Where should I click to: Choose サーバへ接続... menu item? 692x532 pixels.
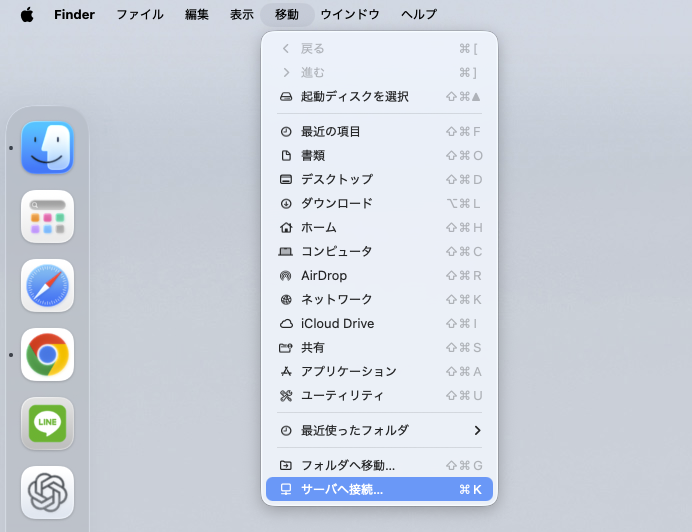point(341,489)
